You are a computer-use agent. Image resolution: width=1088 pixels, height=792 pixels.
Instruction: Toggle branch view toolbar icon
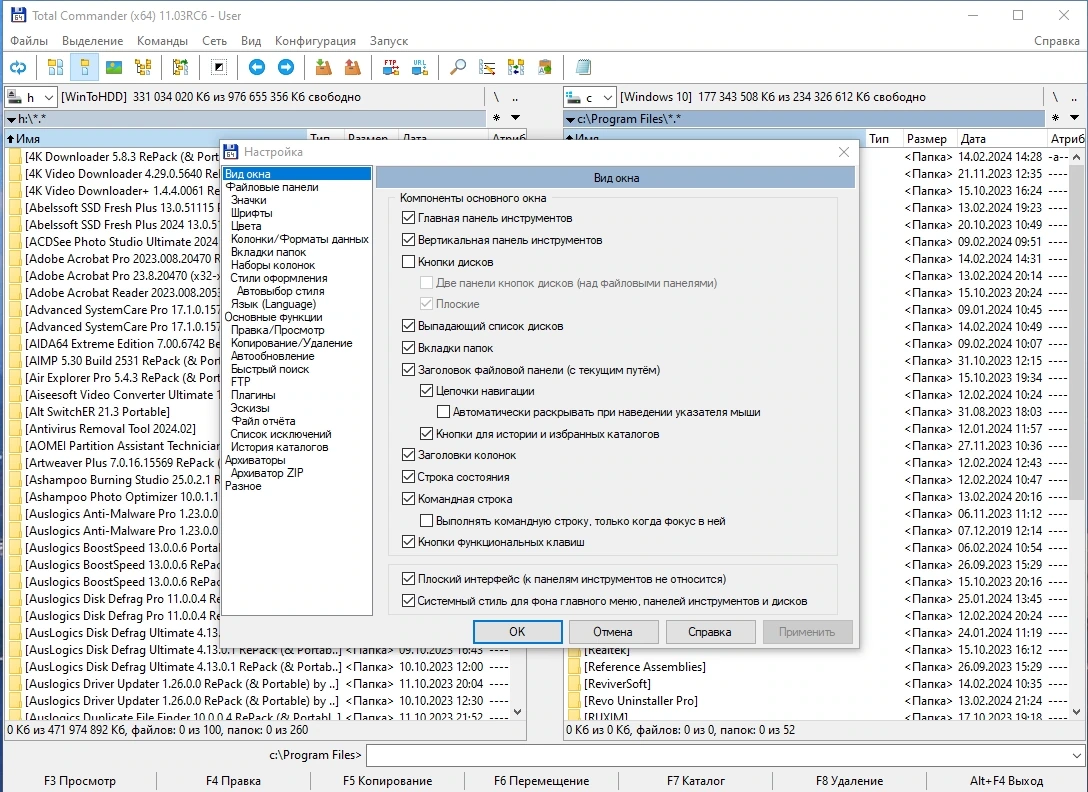coord(180,67)
